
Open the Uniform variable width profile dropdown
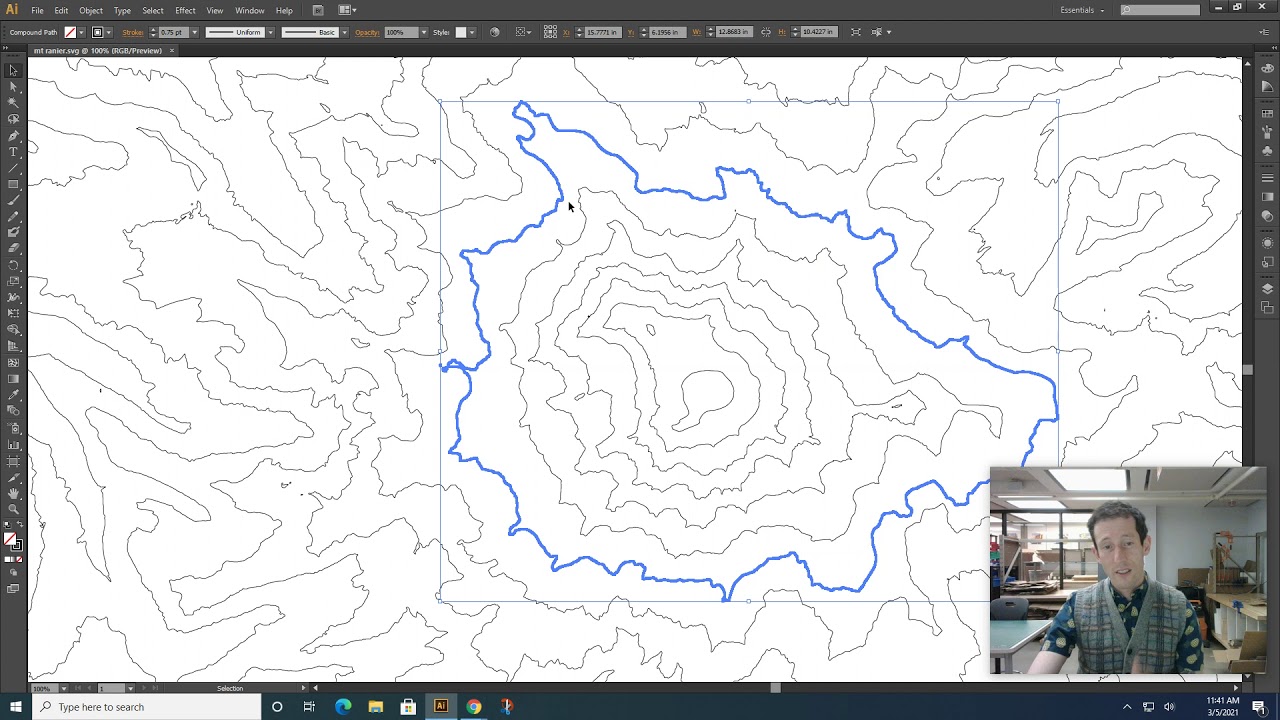point(268,32)
